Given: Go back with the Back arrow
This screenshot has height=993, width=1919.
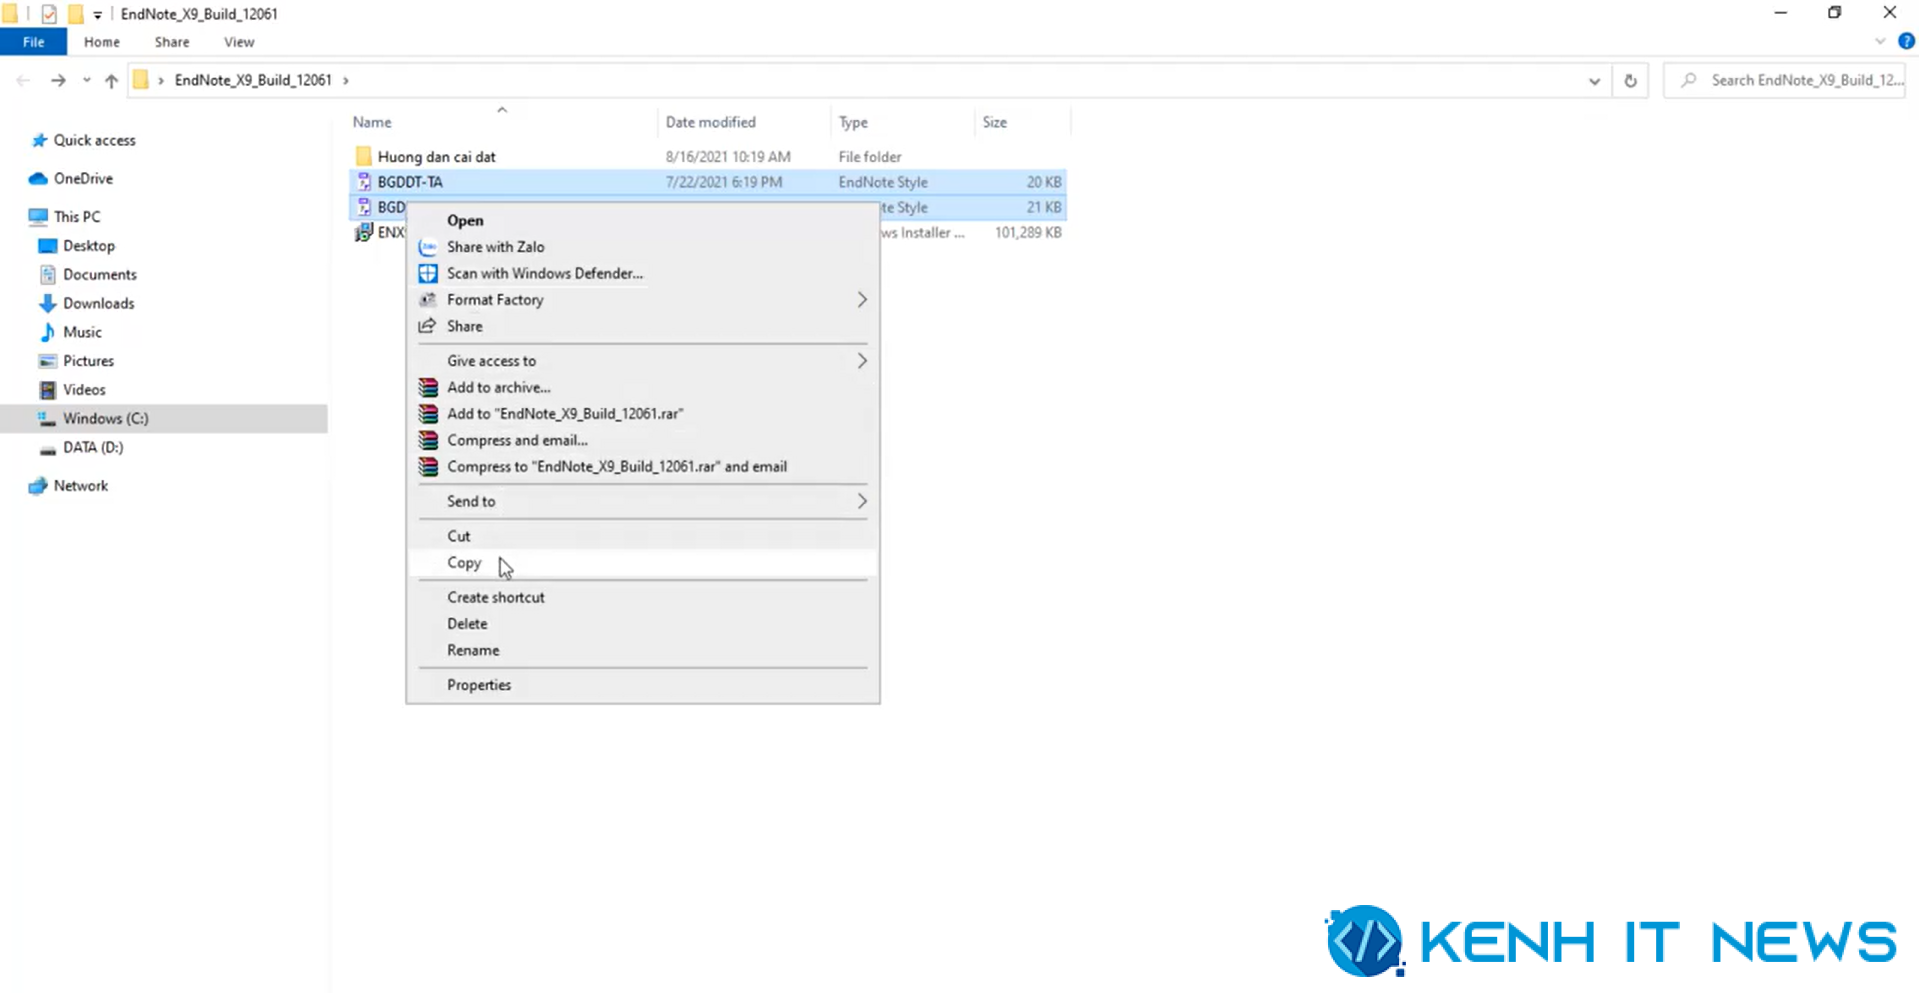Looking at the screenshot, I should coord(23,80).
